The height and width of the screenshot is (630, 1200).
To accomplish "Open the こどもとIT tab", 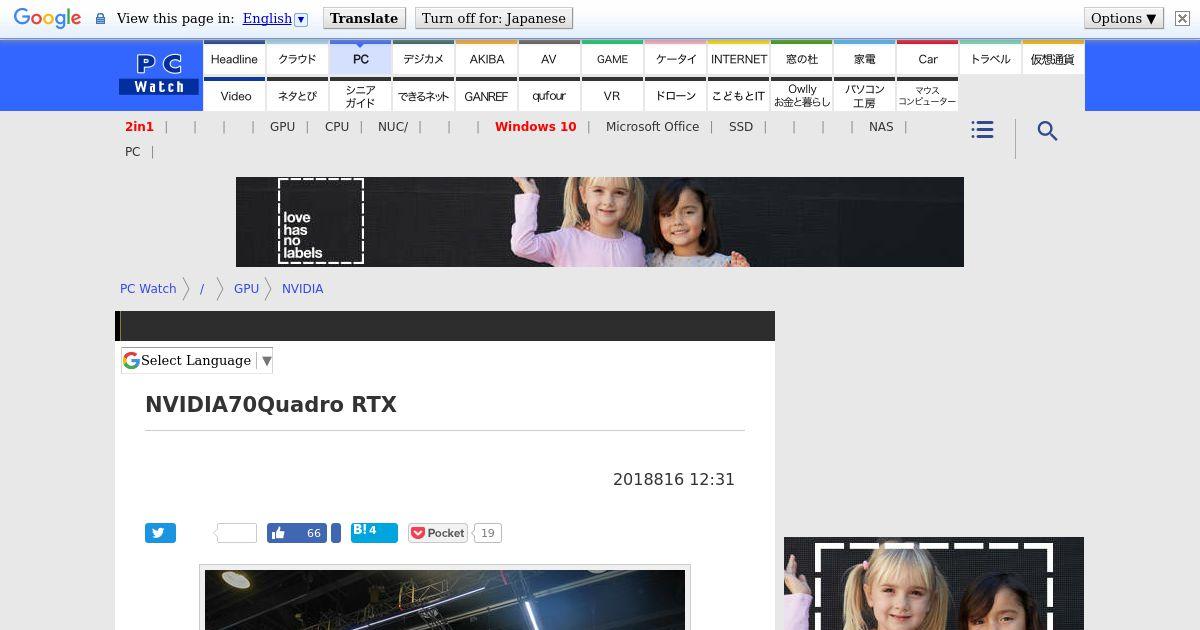I will point(738,95).
